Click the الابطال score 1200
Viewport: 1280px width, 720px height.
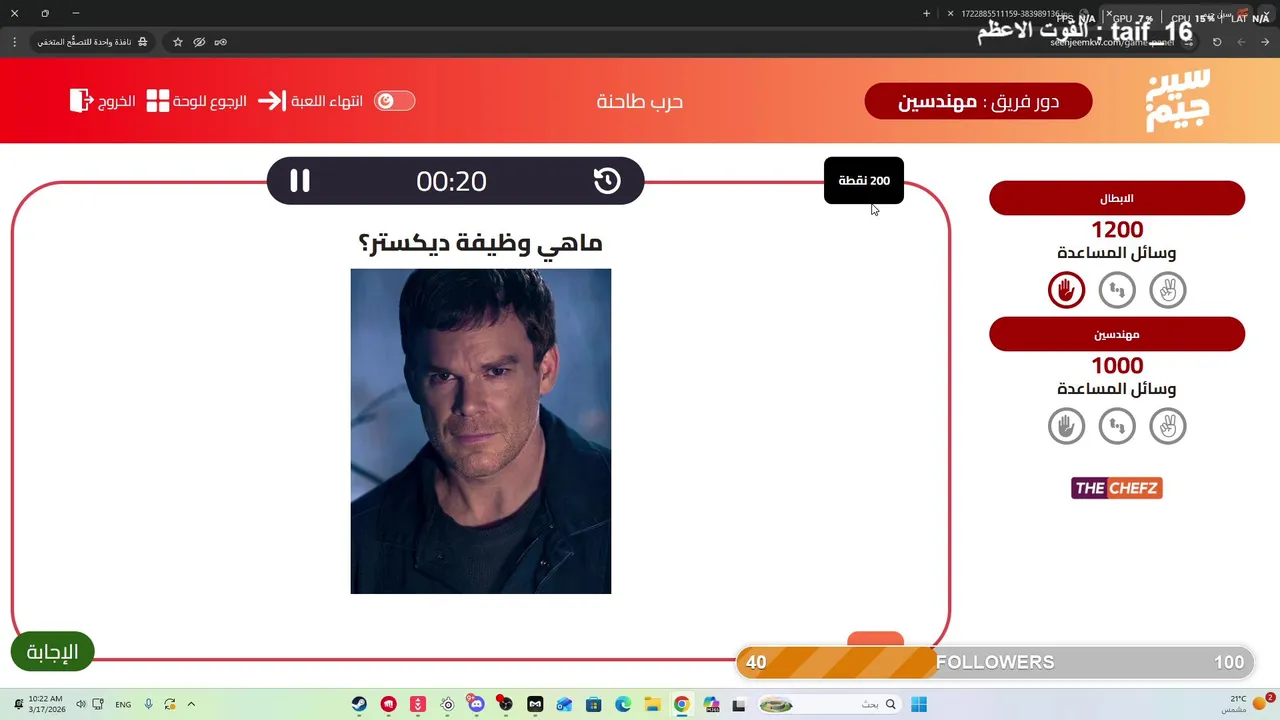tap(1117, 230)
